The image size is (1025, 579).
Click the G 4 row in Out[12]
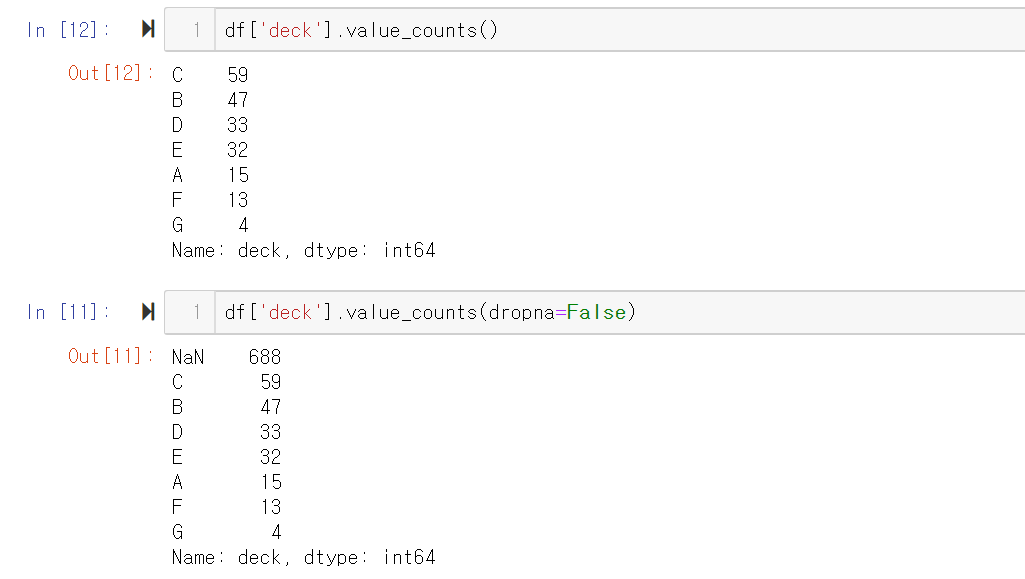[x=210, y=225]
